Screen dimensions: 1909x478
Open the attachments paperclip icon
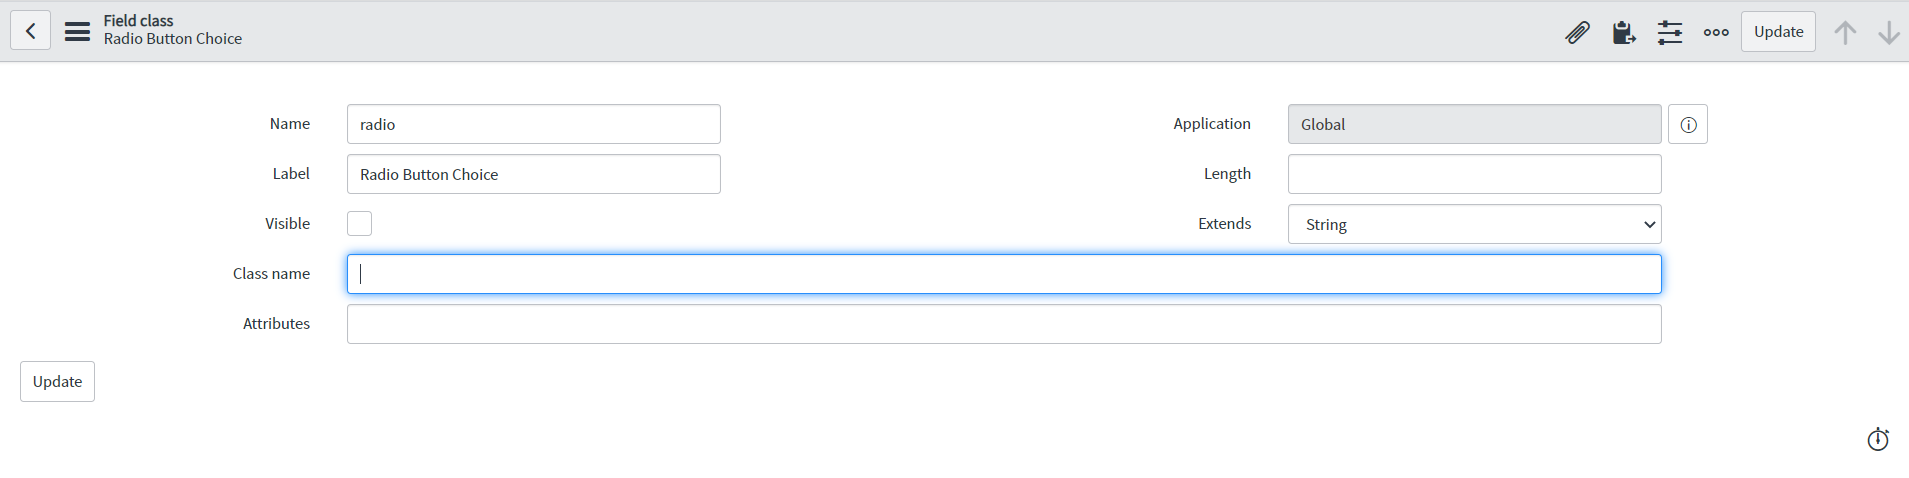(1577, 32)
